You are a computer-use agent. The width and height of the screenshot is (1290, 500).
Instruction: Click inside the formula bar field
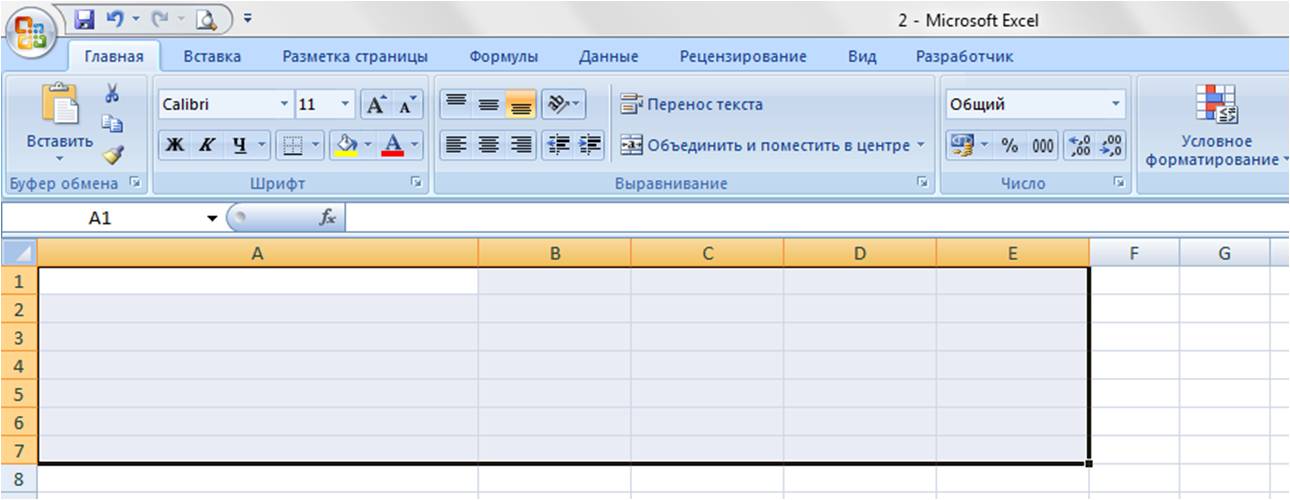[x=815, y=218]
